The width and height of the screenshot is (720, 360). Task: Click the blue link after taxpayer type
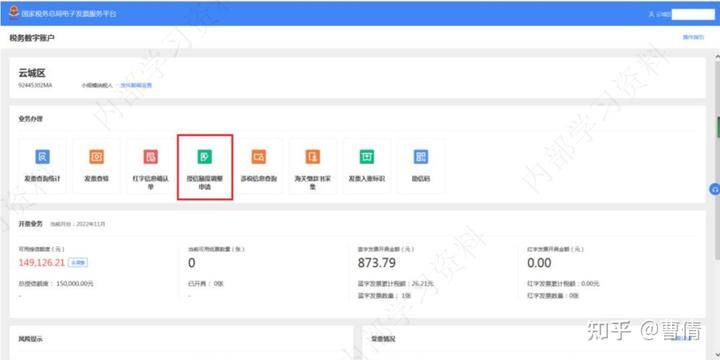tap(136, 85)
